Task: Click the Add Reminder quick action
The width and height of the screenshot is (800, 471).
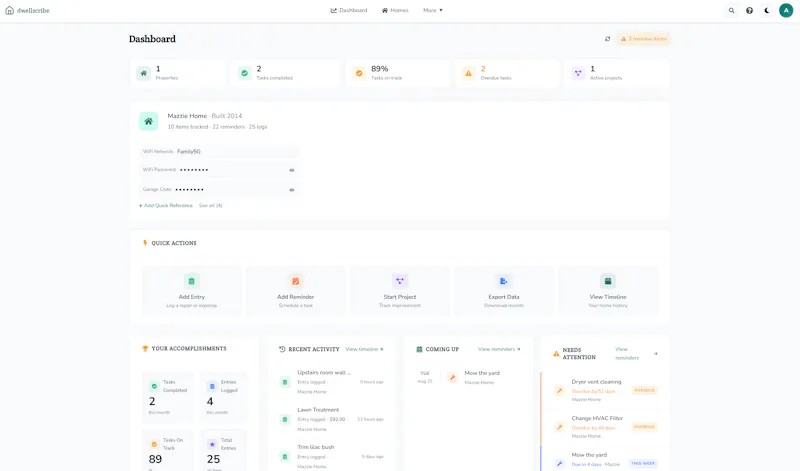Action: point(295,290)
